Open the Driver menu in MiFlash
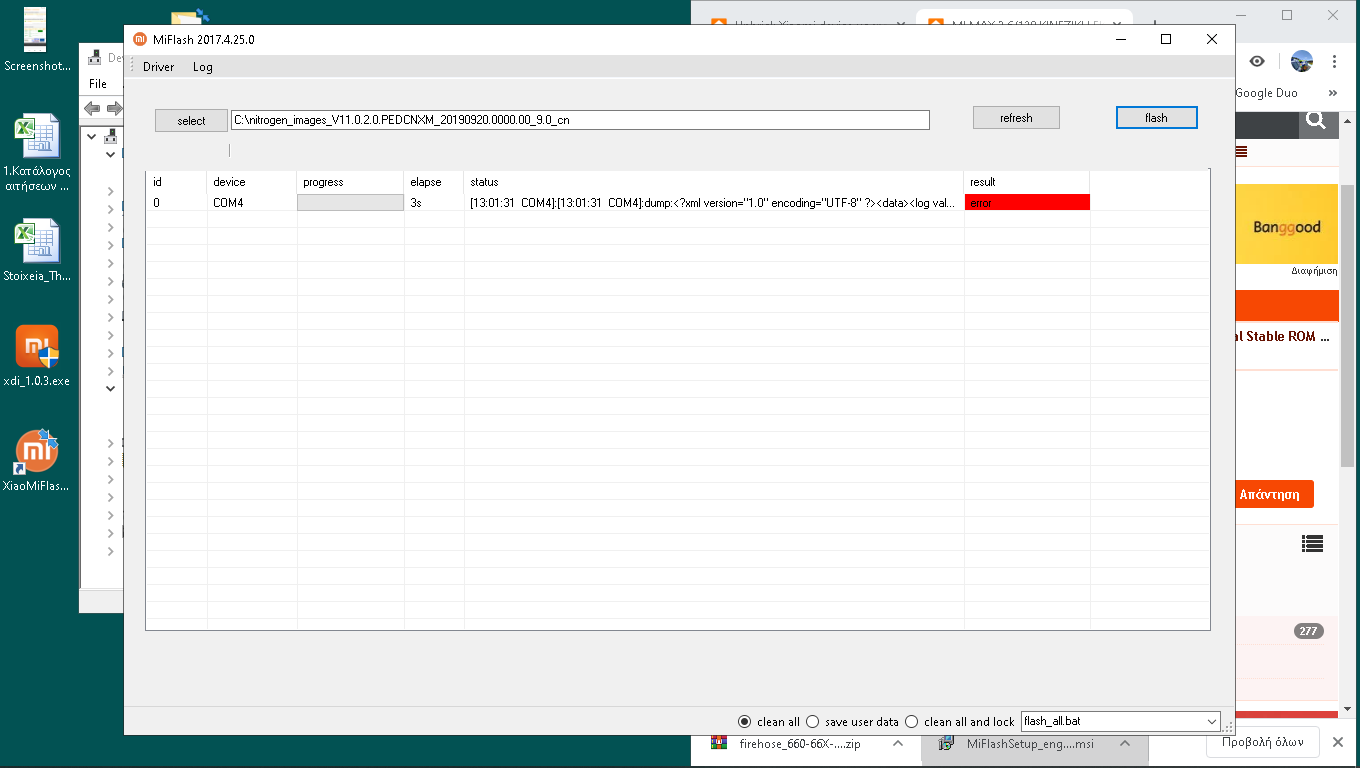 tap(158, 67)
